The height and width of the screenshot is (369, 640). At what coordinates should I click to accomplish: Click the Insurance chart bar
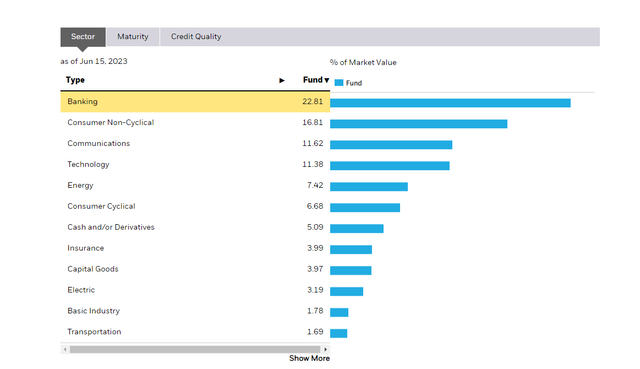click(x=351, y=249)
